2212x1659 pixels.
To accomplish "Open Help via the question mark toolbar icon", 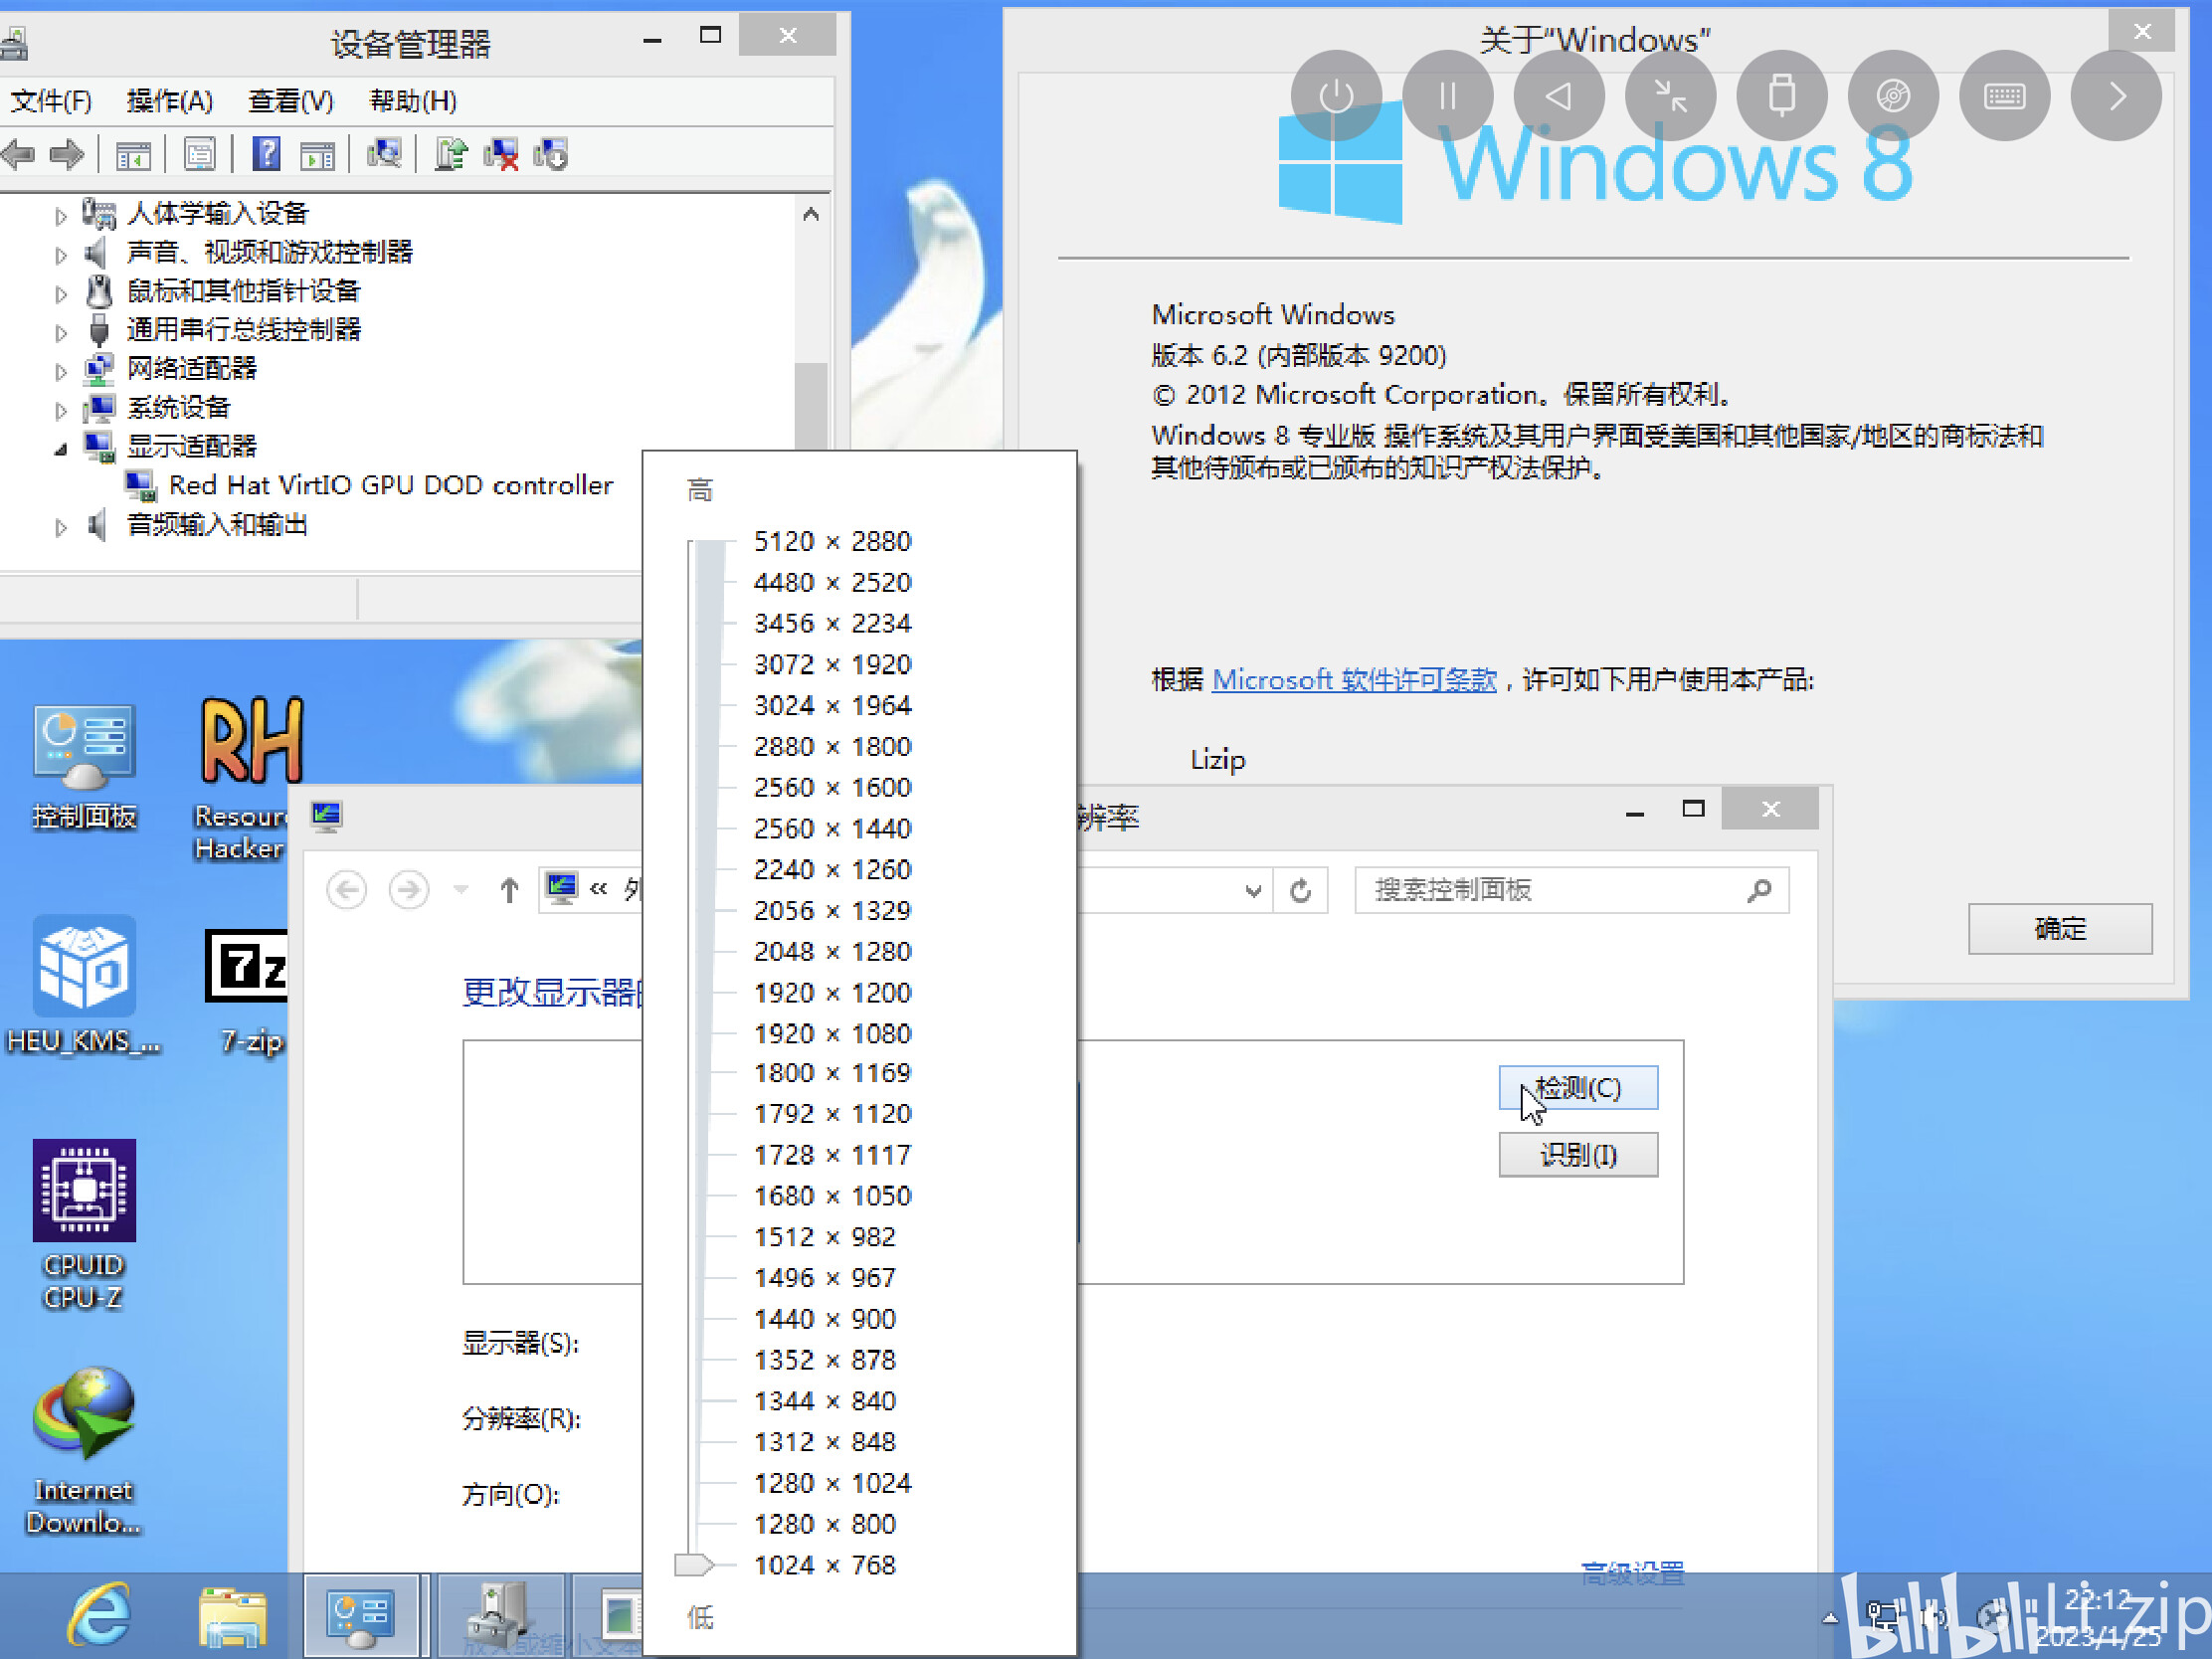I will [267, 154].
